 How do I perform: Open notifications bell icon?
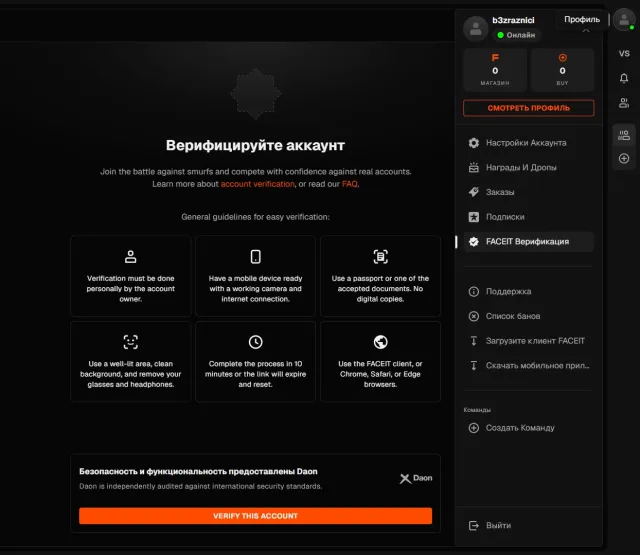point(624,78)
